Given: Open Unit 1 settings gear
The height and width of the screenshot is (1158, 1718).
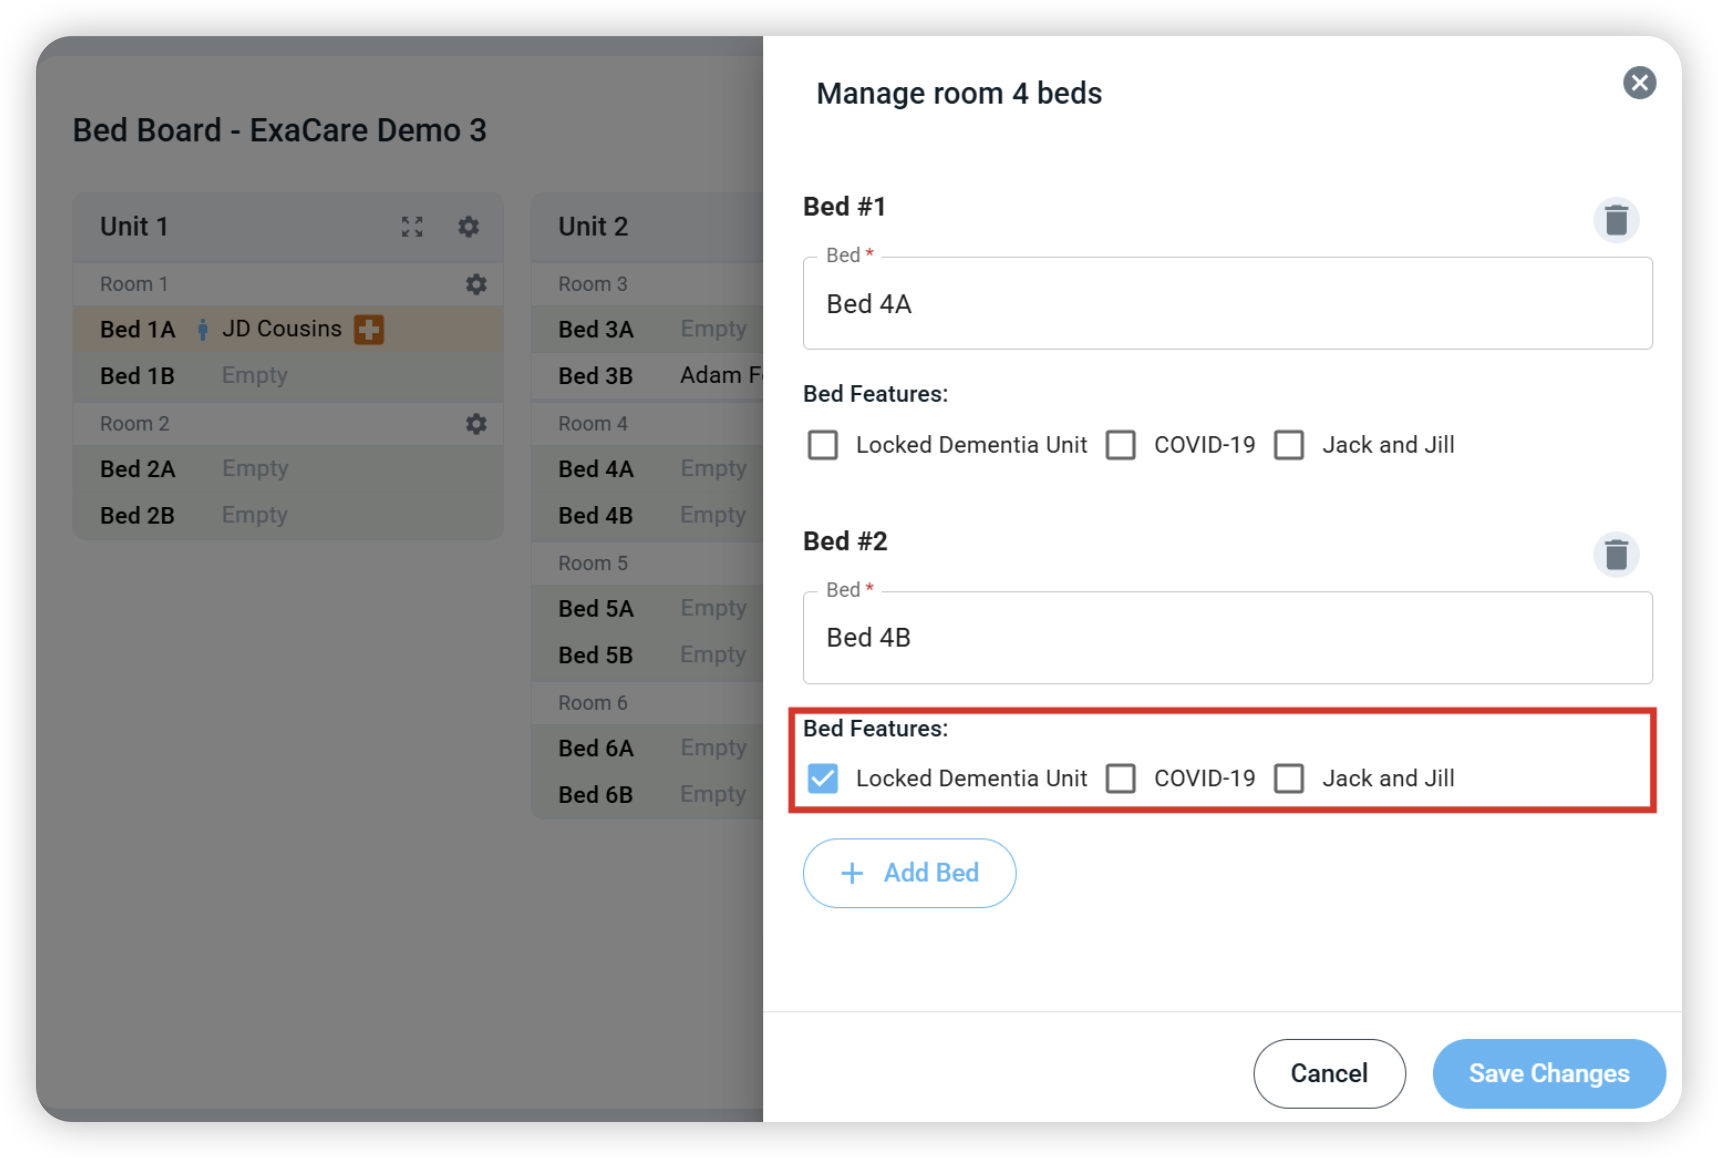Looking at the screenshot, I should click(x=468, y=227).
